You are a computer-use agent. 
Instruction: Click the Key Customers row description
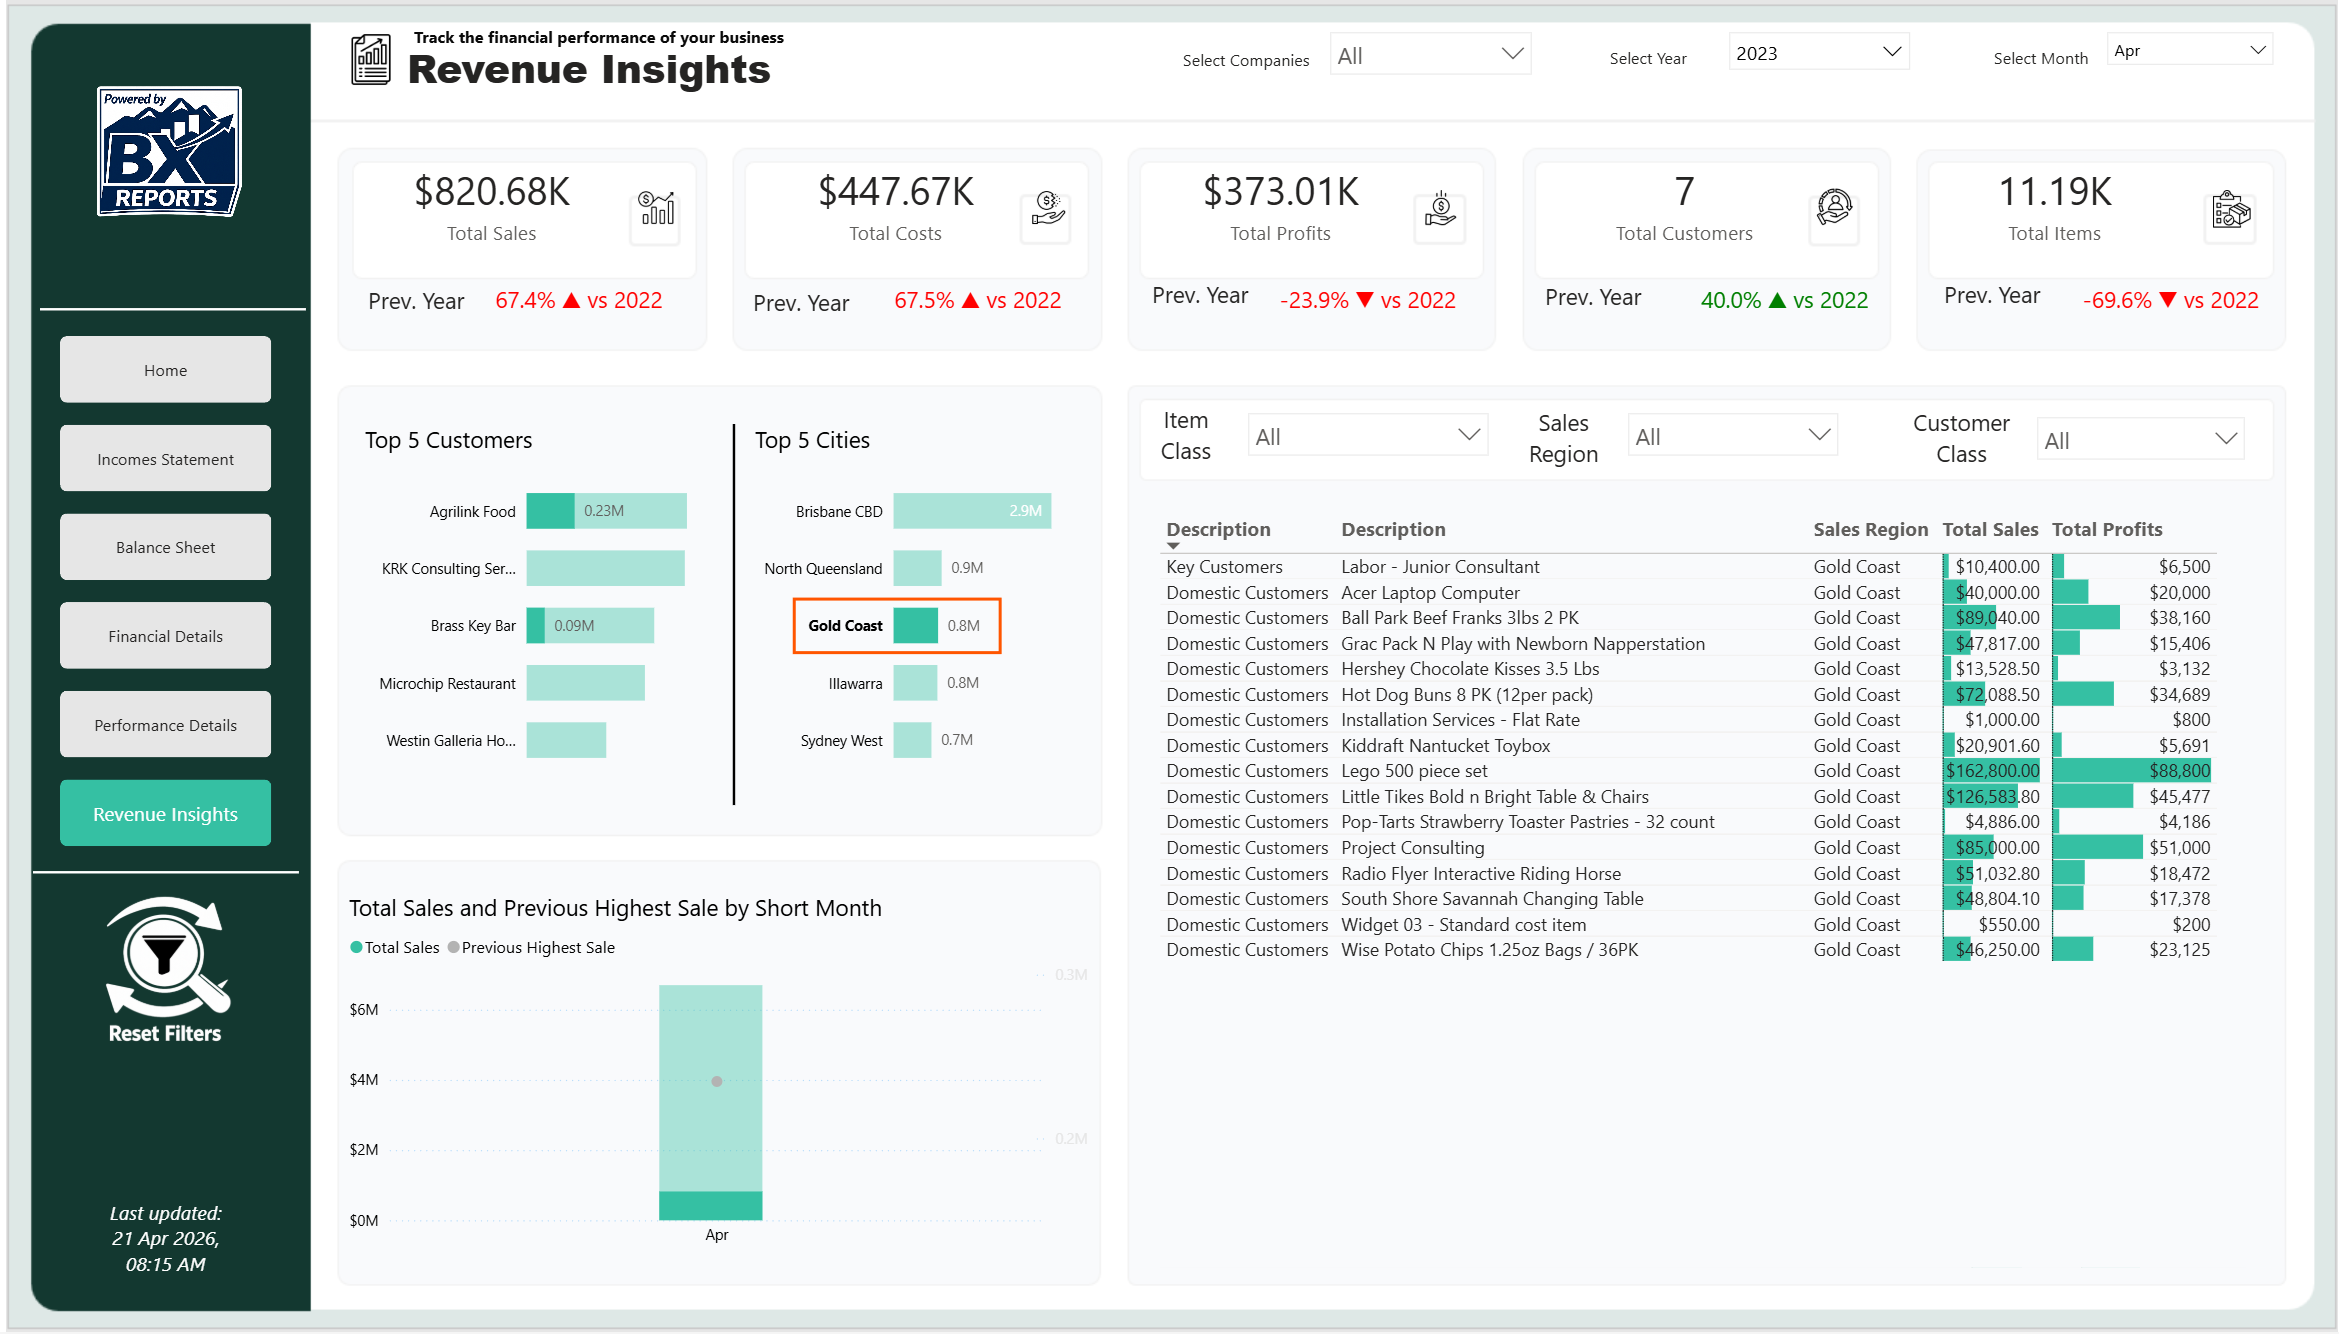(1224, 567)
